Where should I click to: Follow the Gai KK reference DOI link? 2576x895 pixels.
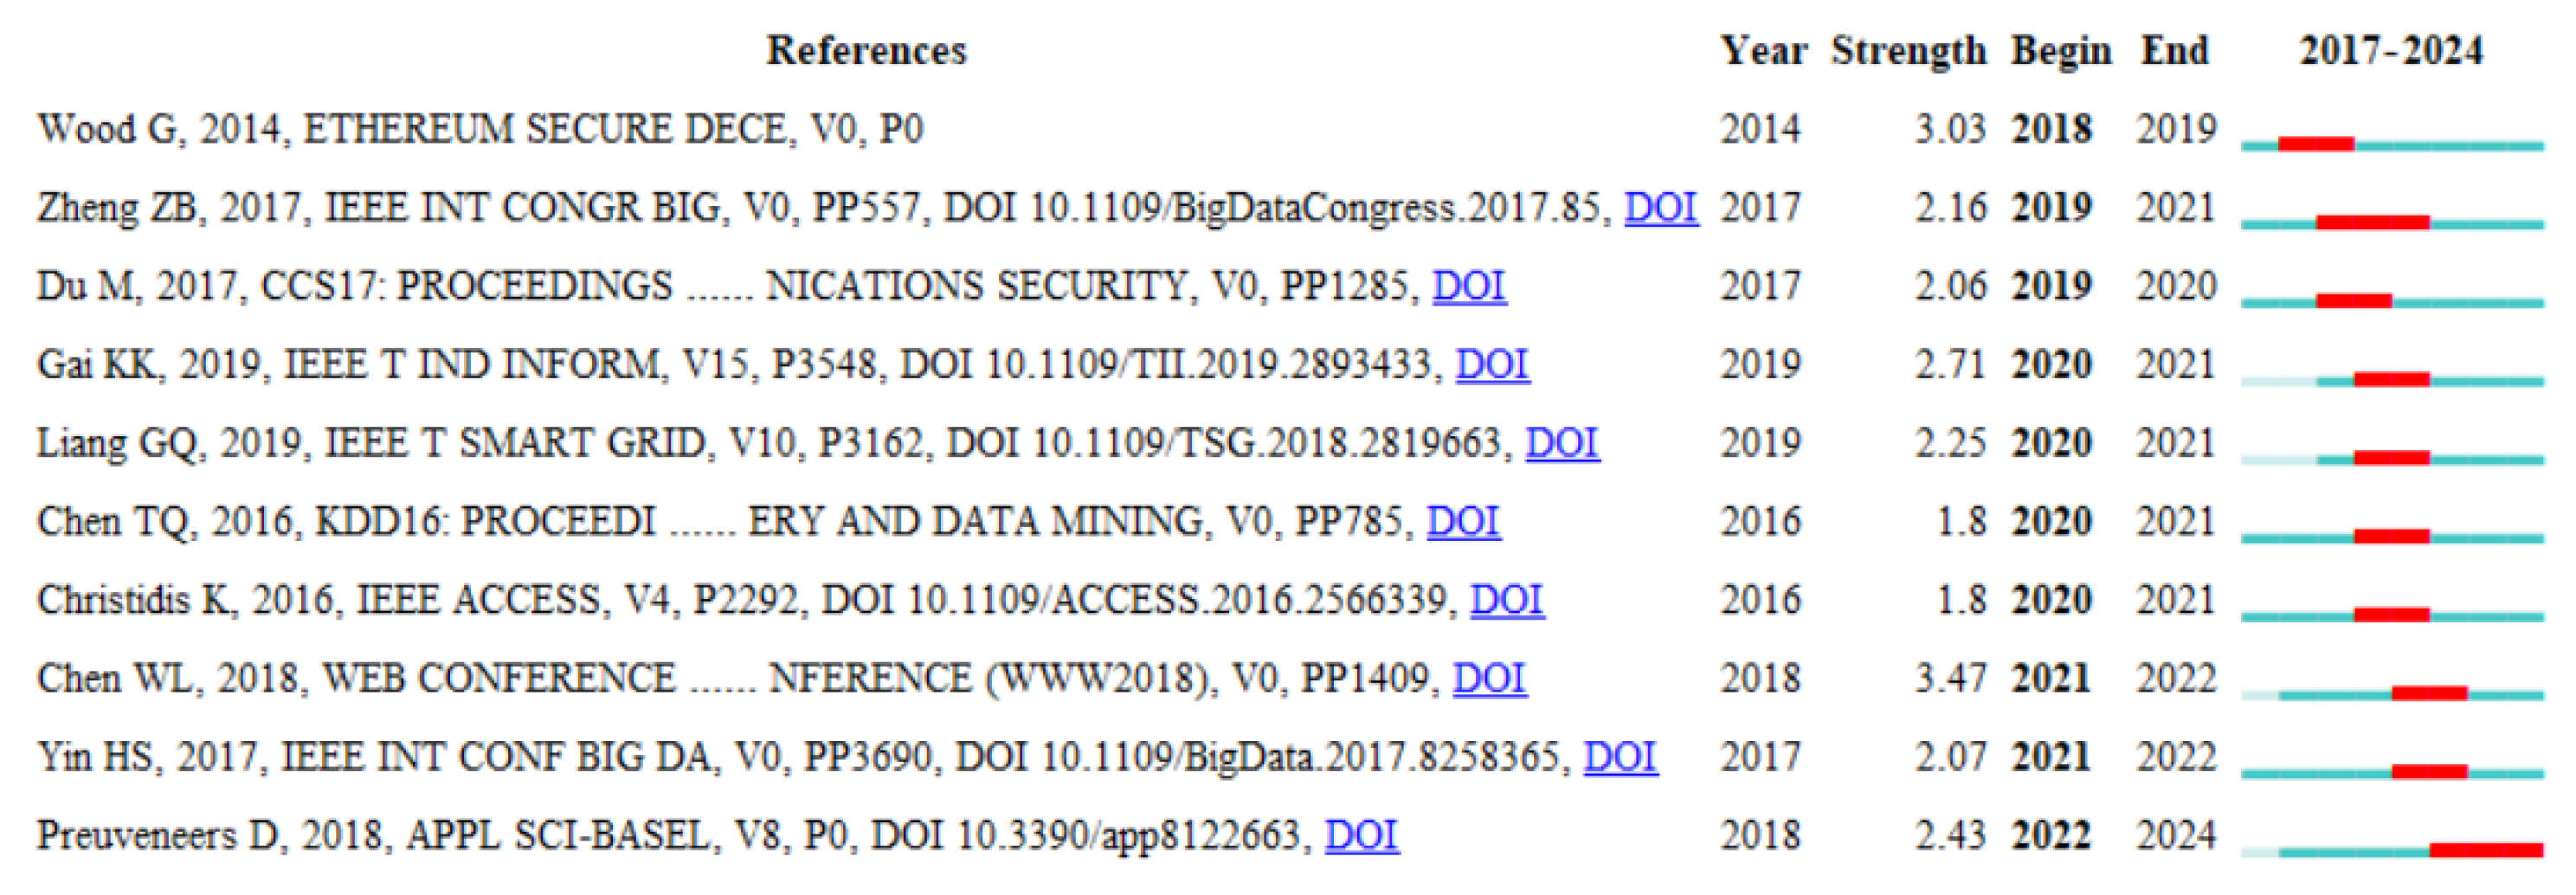pos(1491,365)
